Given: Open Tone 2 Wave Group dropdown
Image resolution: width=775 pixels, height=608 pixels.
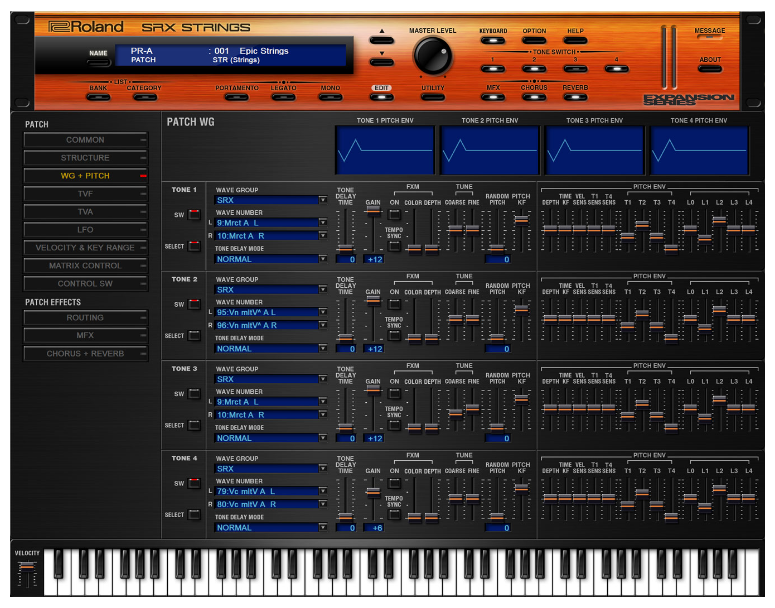Looking at the screenshot, I should click(x=271, y=290).
